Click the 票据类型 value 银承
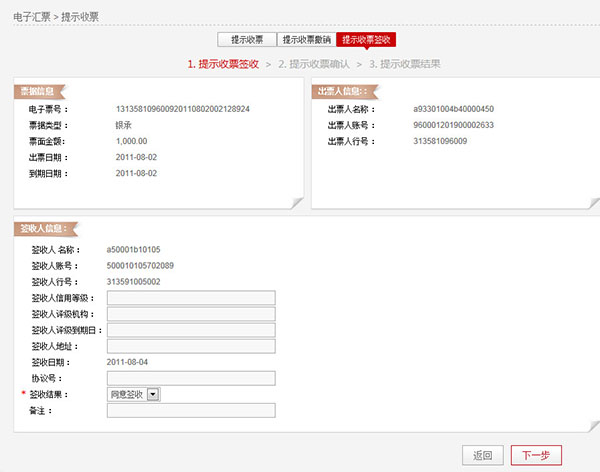The image size is (600, 472). [123, 125]
